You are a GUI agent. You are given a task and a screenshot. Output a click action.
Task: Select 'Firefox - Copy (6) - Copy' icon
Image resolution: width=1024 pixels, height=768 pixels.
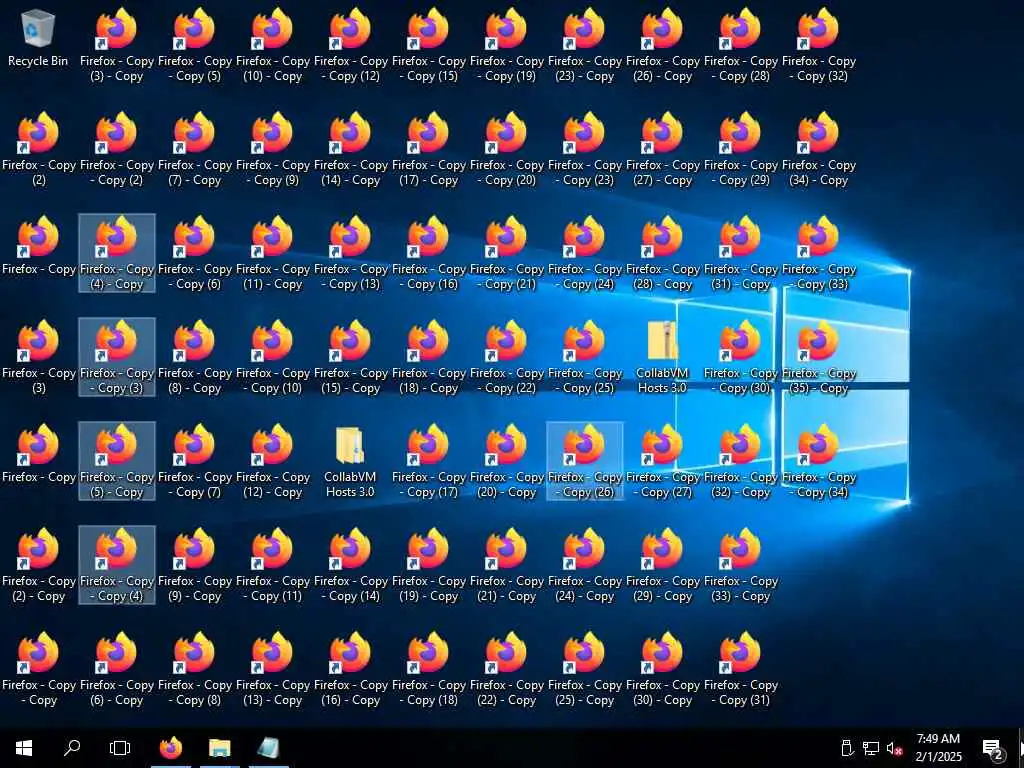117,669
